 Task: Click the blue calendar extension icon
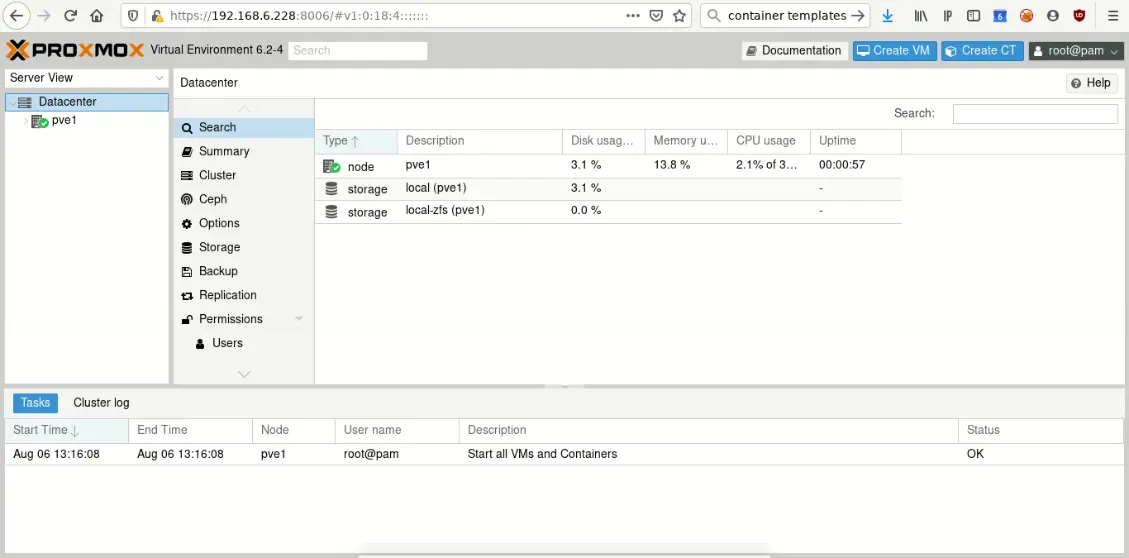(1000, 16)
